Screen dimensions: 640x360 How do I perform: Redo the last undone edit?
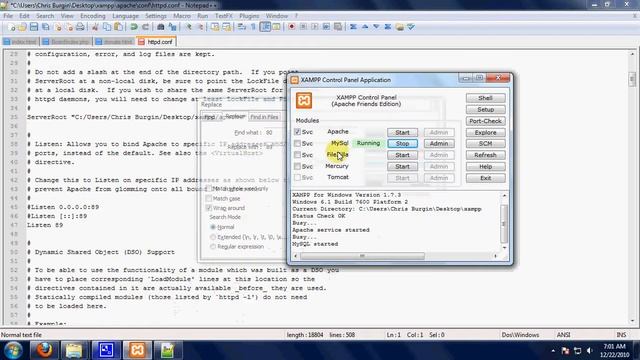[145, 27]
